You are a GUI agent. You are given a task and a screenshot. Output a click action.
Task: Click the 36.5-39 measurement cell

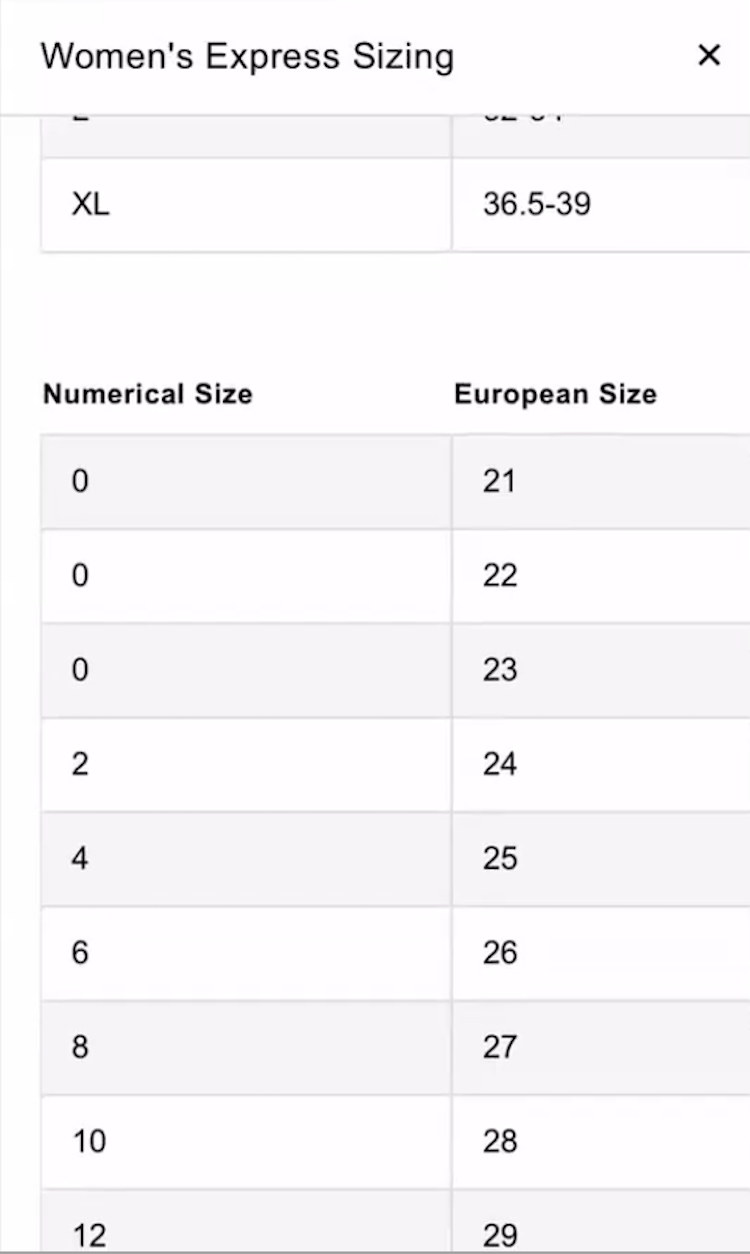600,205
